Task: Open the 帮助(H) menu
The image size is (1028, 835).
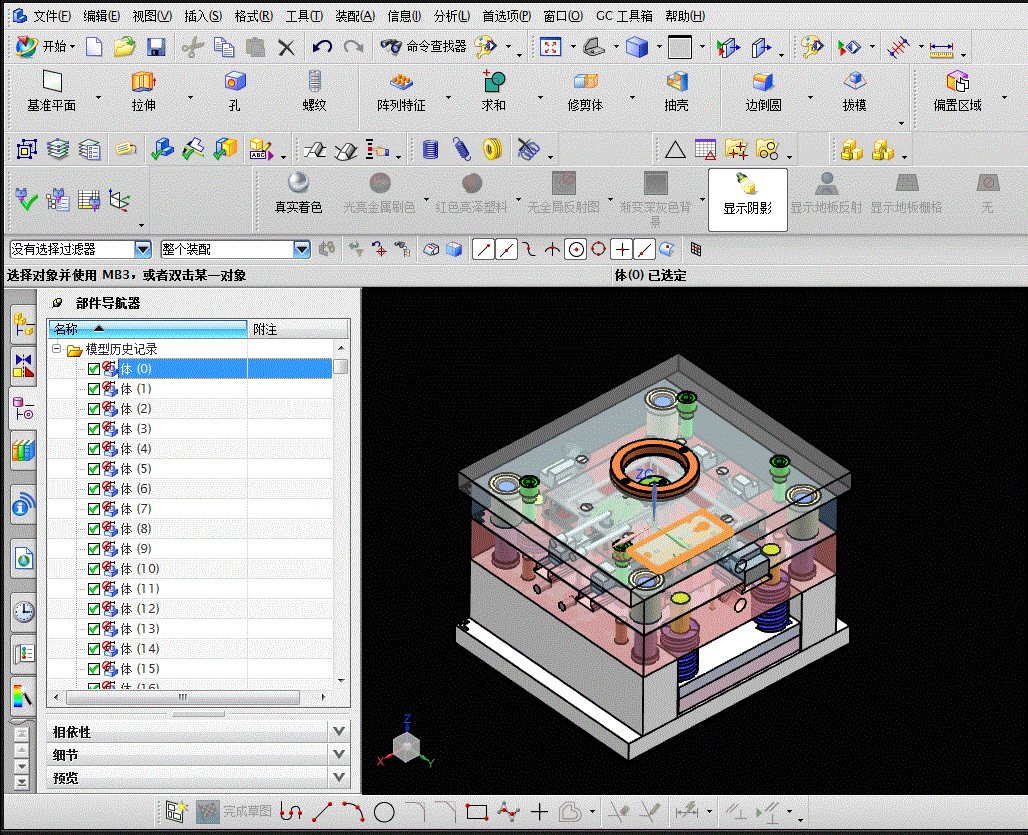Action: tap(685, 16)
